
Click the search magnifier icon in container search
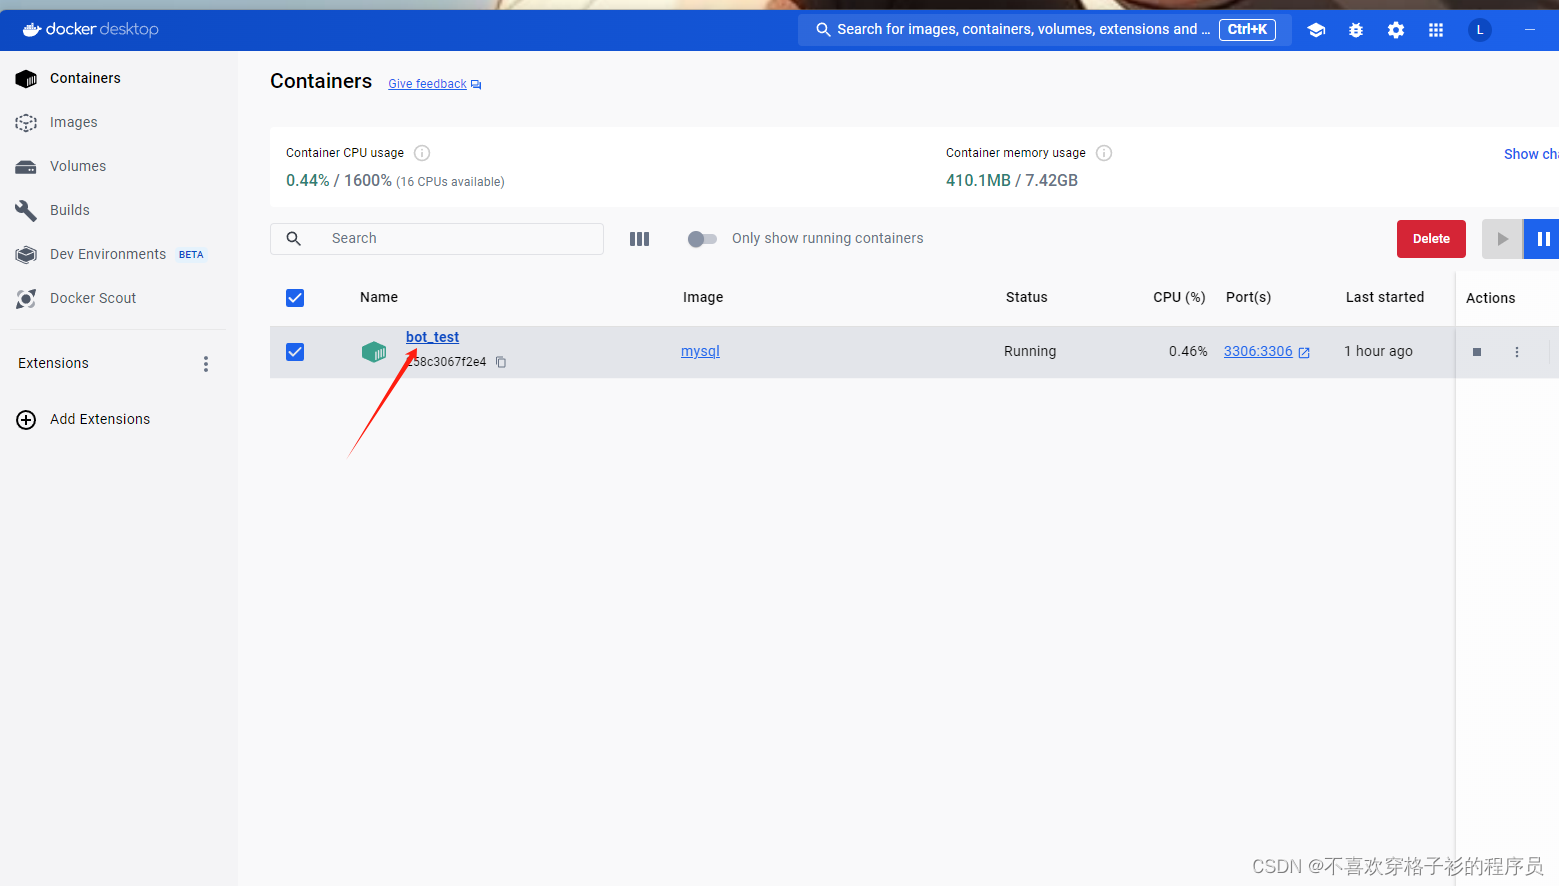click(294, 239)
